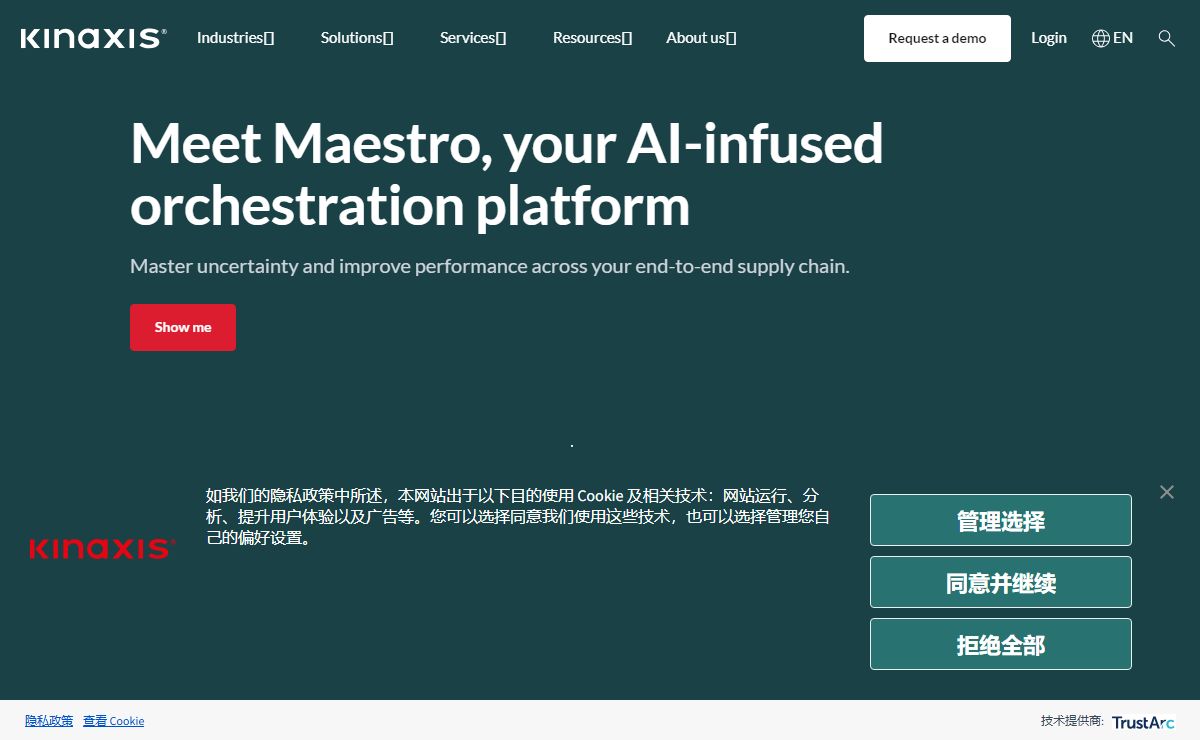Accept cookies with 同意并继续
1200x740 pixels.
tap(1001, 582)
